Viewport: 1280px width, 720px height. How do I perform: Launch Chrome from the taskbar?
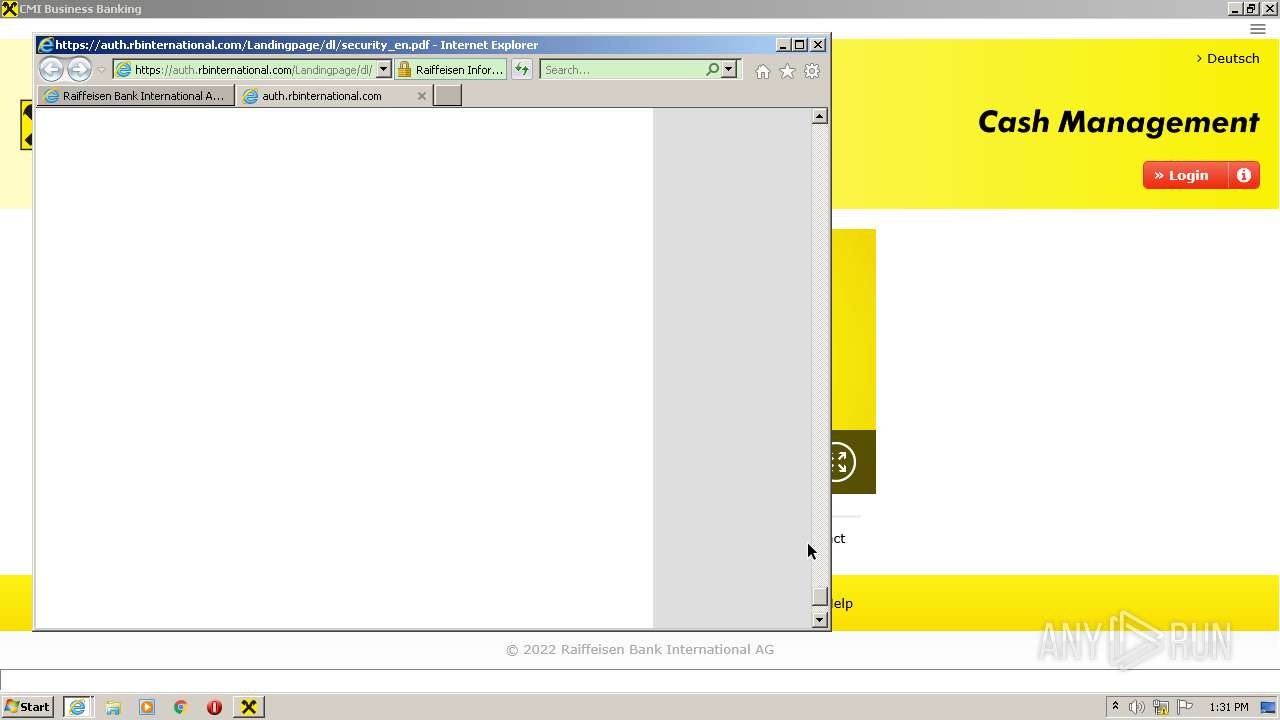[181, 707]
